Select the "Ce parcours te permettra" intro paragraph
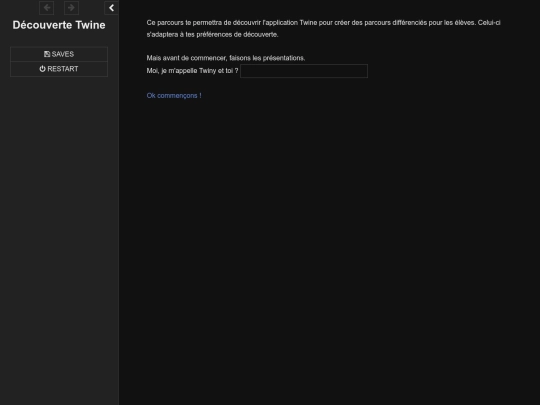Image resolution: width=540 pixels, height=405 pixels. pos(323,29)
